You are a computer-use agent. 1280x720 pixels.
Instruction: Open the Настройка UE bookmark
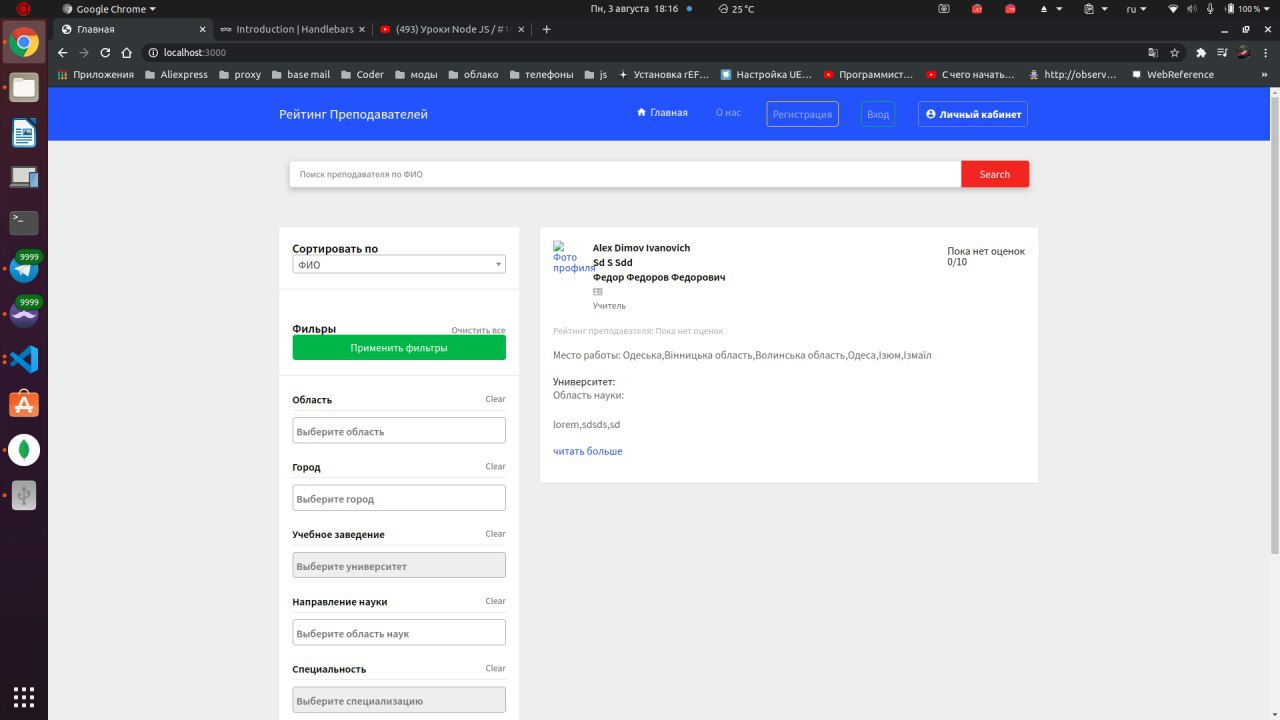766,74
